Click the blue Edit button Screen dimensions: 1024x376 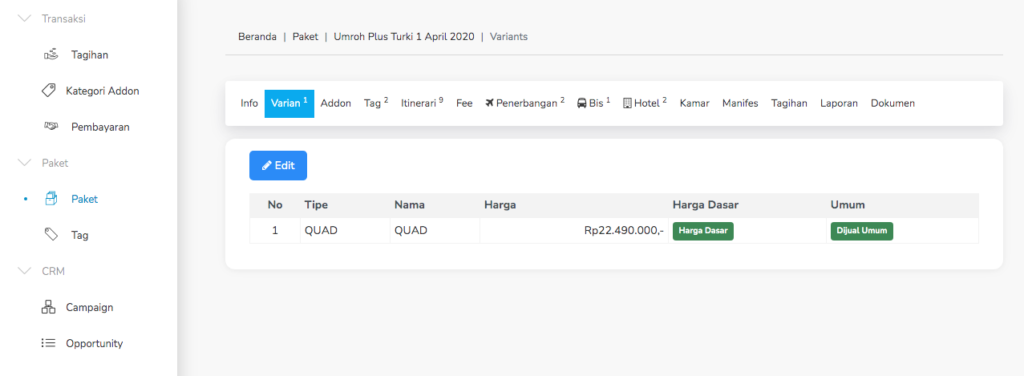[278, 166]
